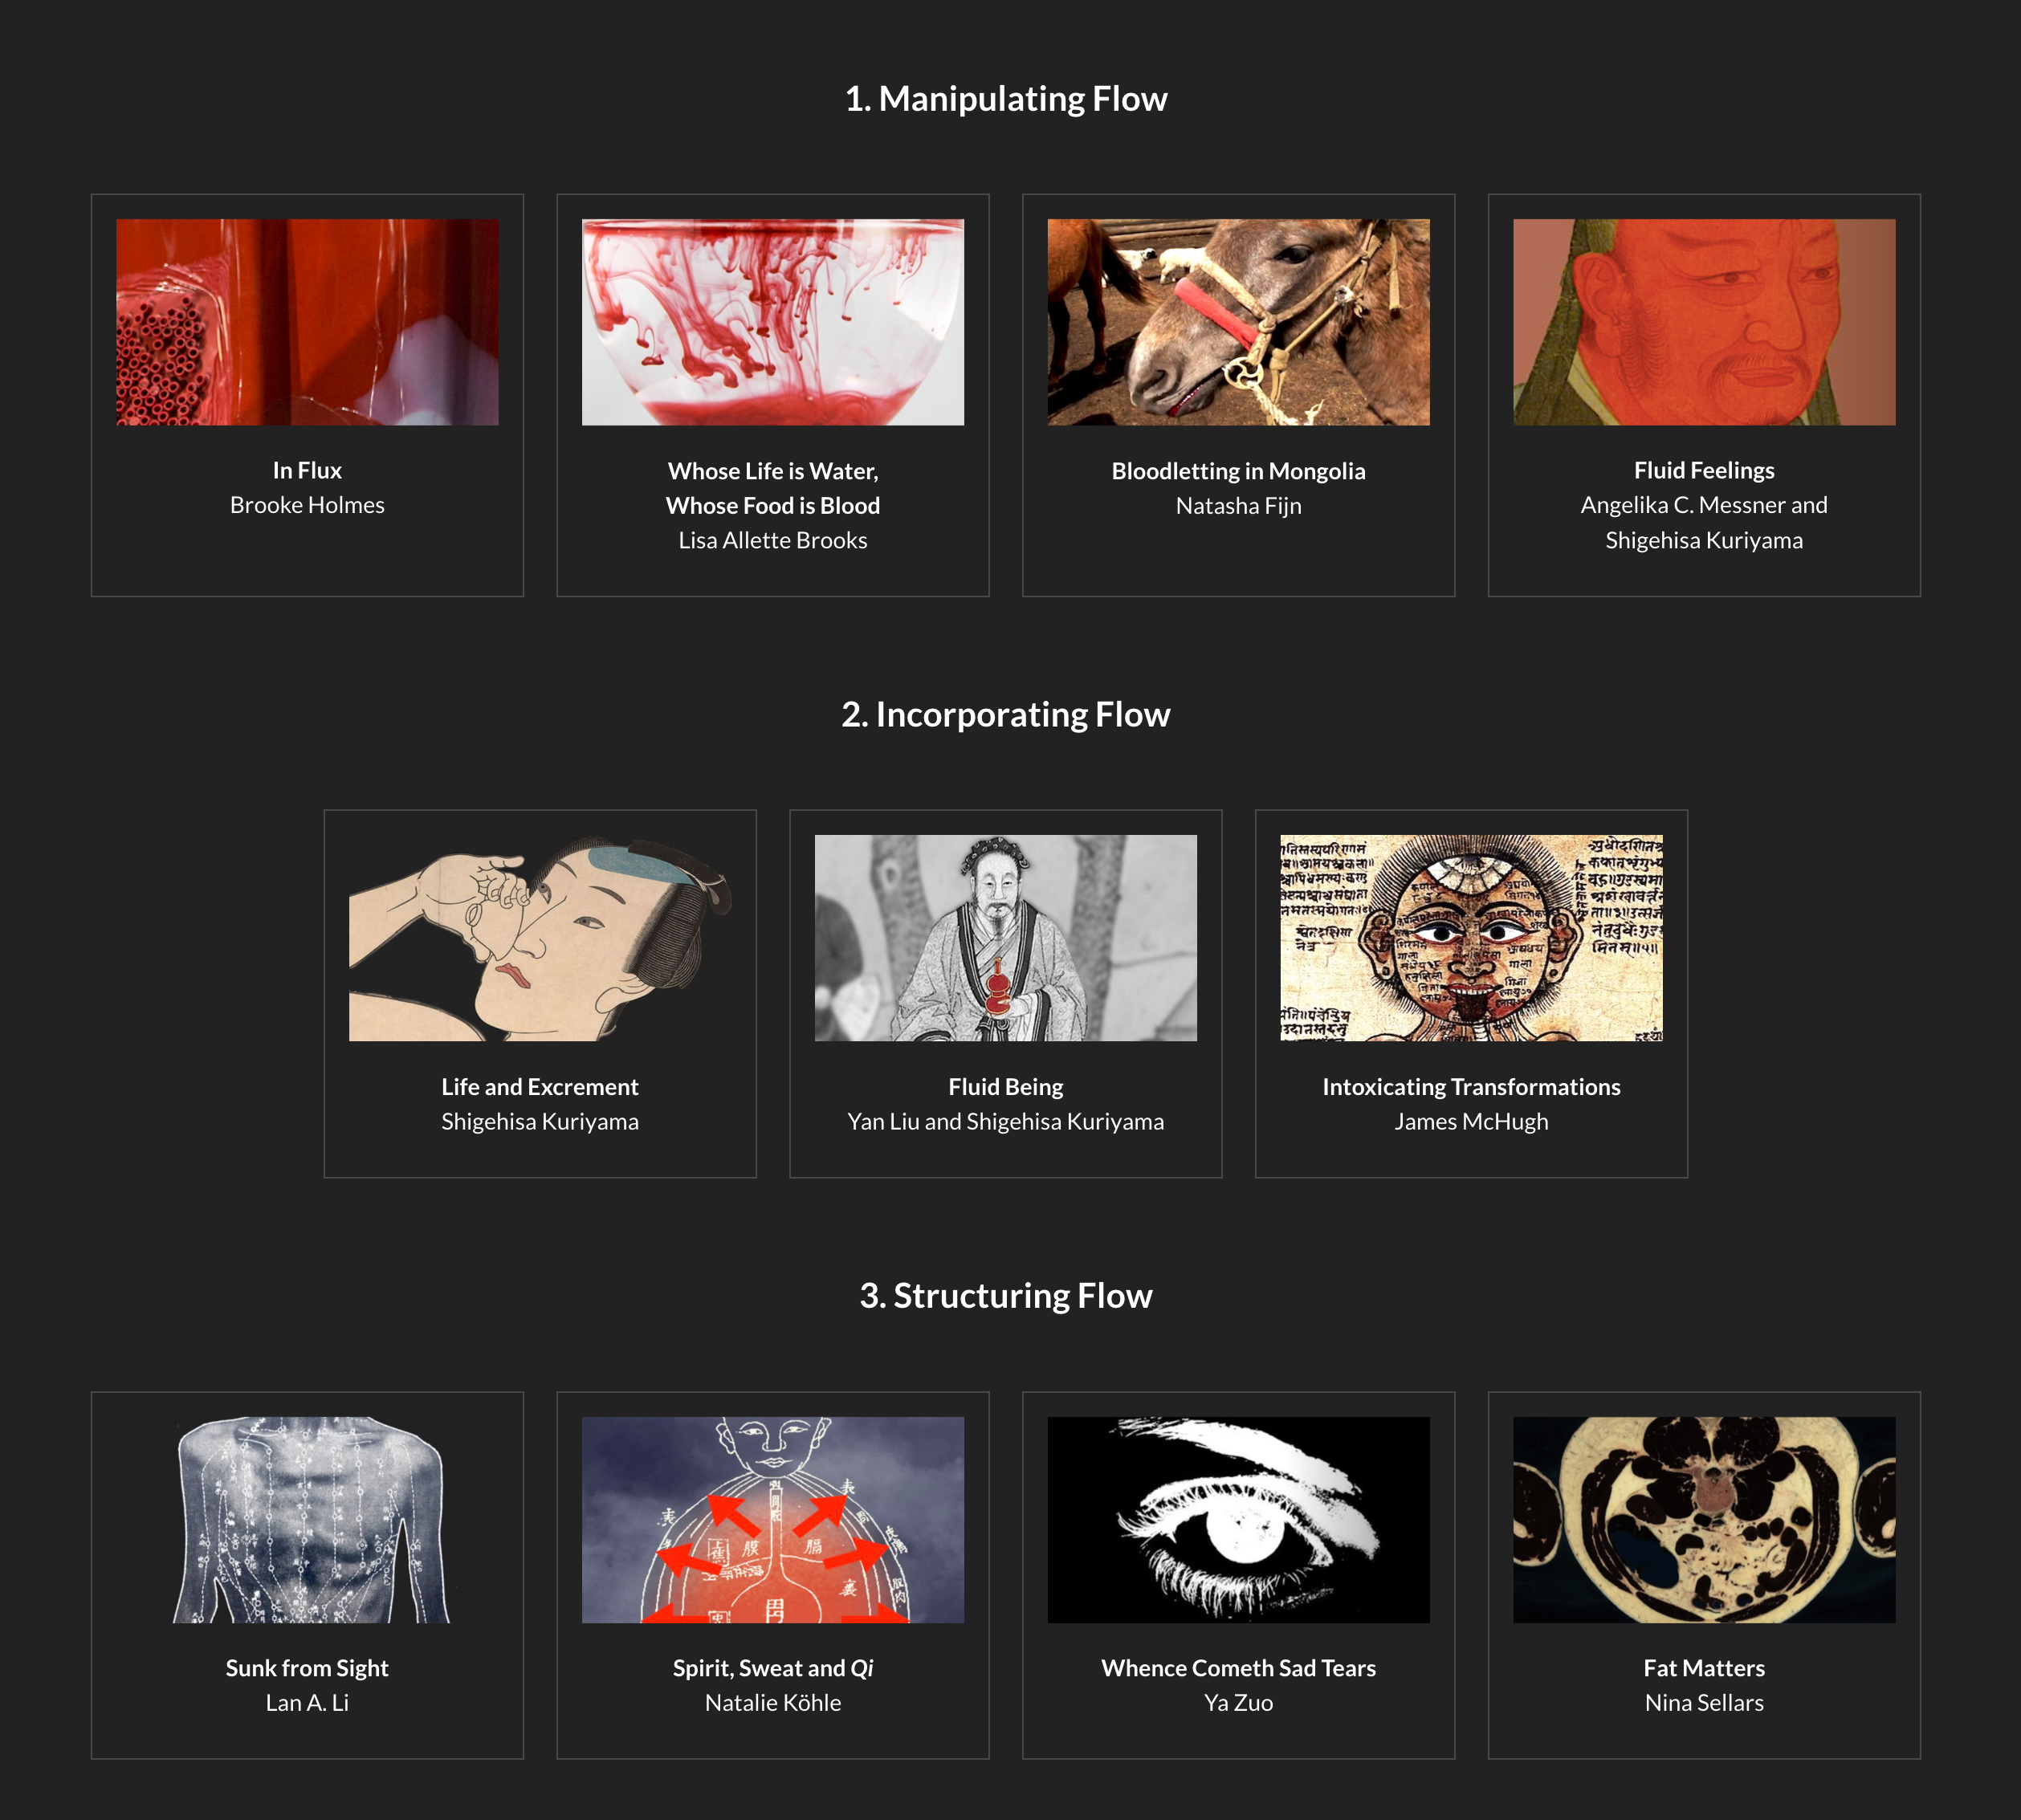Viewport: 2021px width, 1820px height.
Task: Open the Life and Excrement illustration
Action: [540, 938]
